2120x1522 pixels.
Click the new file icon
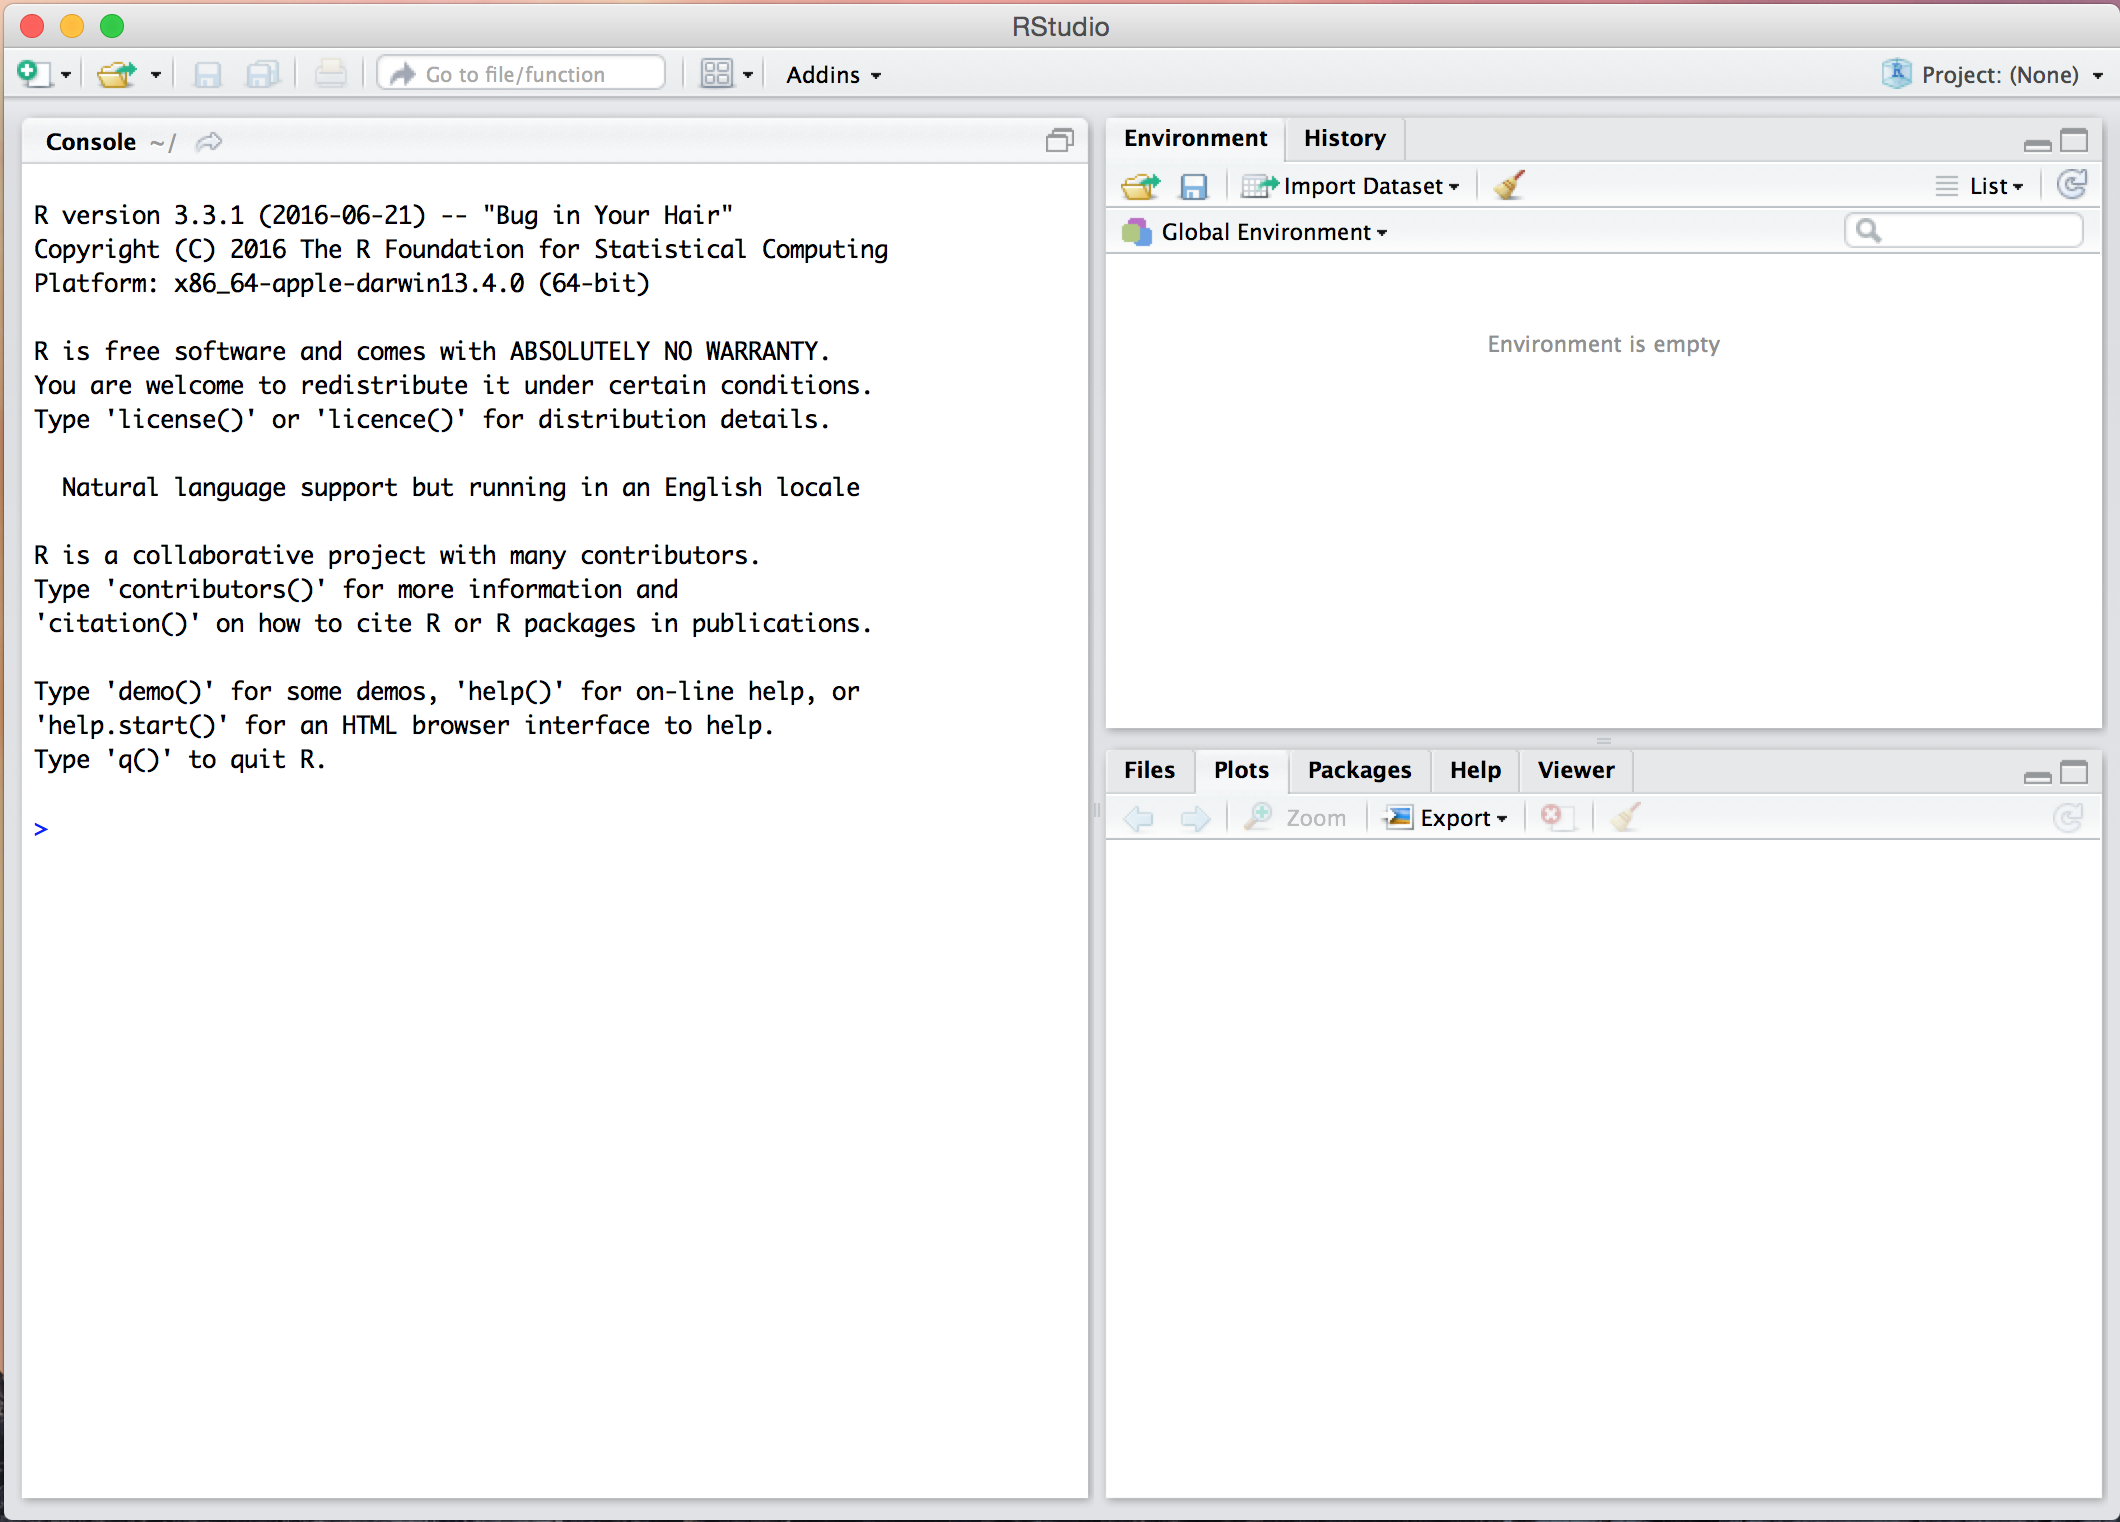(33, 74)
